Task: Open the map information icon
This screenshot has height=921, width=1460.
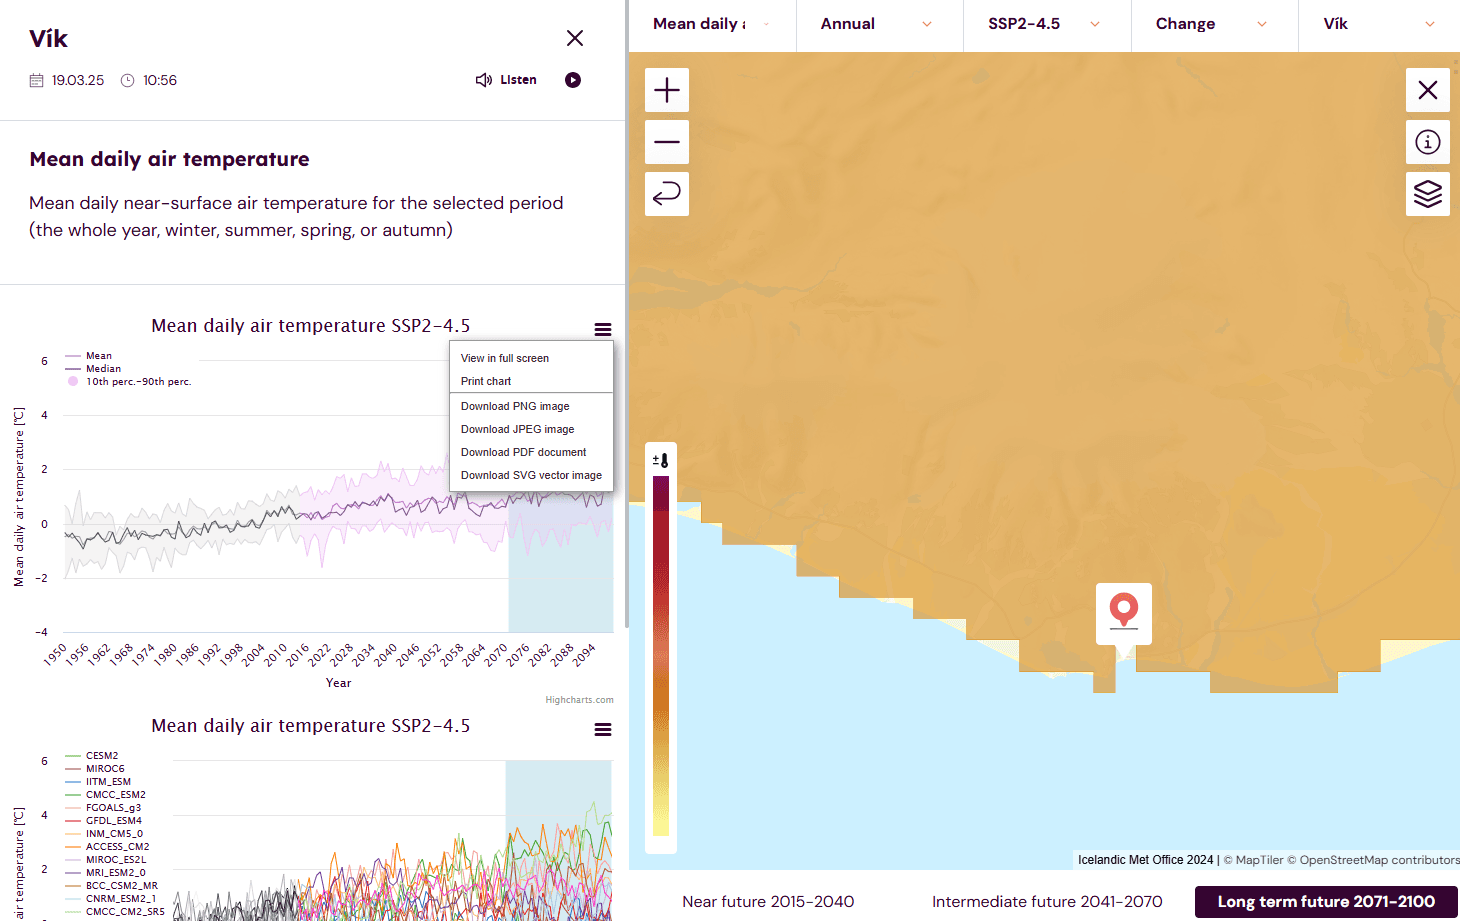Action: [x=1427, y=143]
